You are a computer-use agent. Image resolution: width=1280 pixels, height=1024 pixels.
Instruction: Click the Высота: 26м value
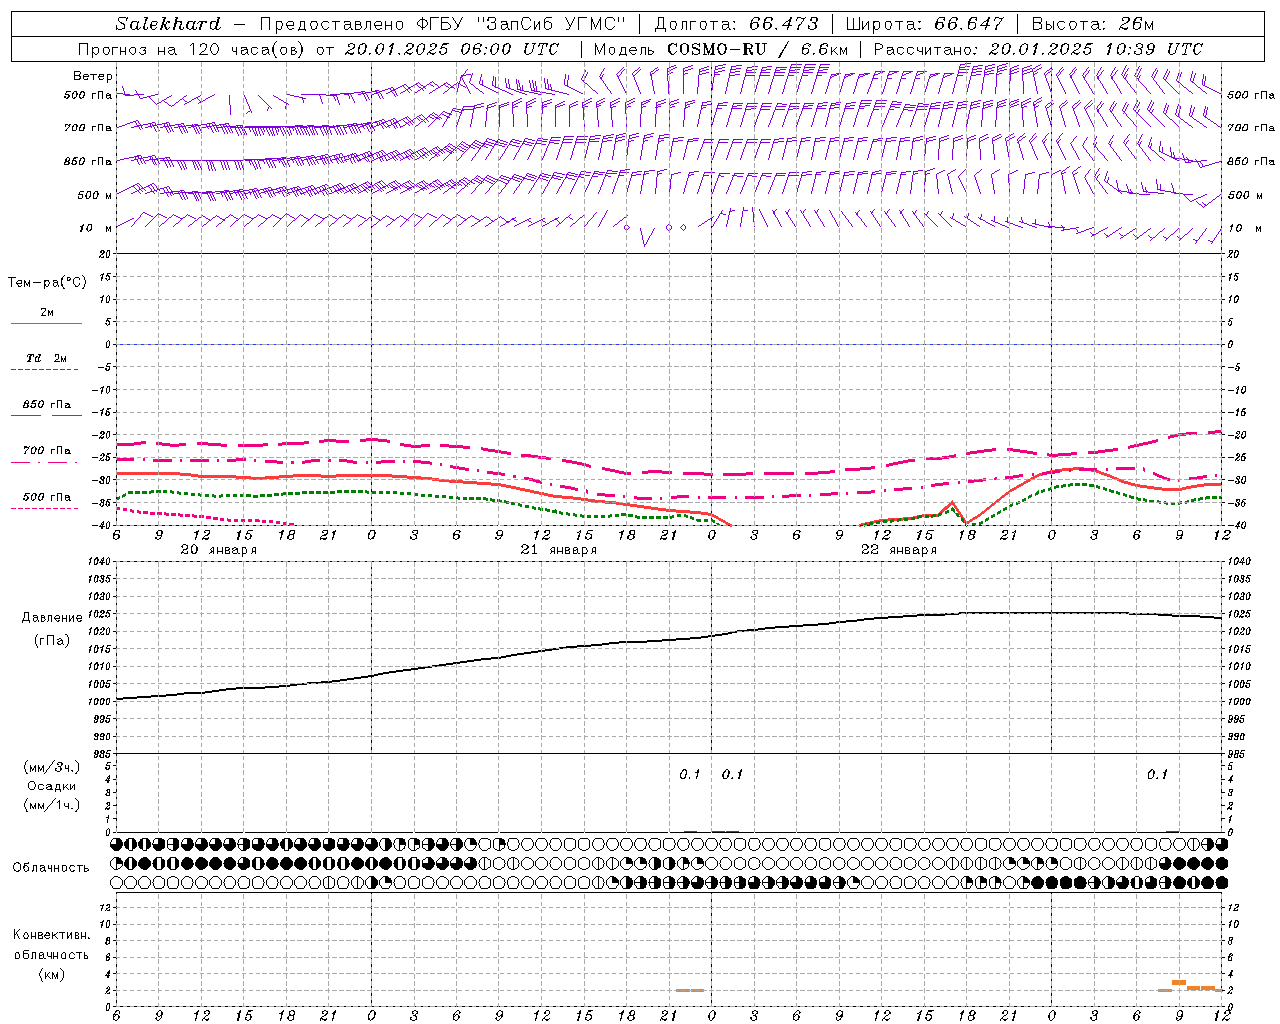(x=1092, y=24)
